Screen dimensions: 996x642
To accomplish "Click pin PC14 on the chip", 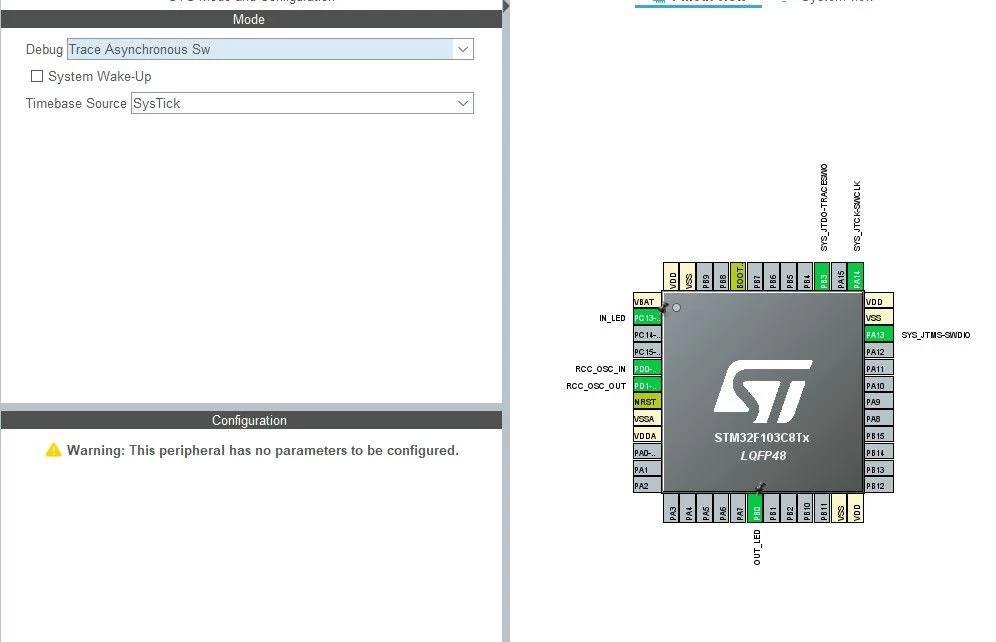I will (x=647, y=334).
